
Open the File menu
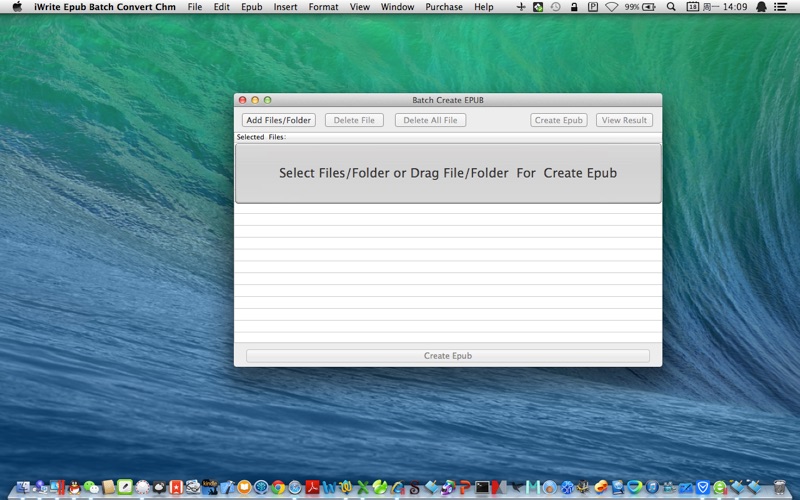click(194, 7)
